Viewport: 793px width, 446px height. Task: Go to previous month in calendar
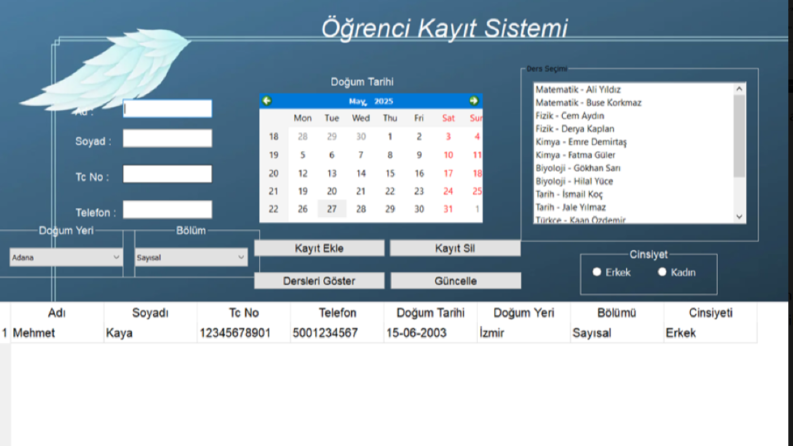pyautogui.click(x=267, y=101)
